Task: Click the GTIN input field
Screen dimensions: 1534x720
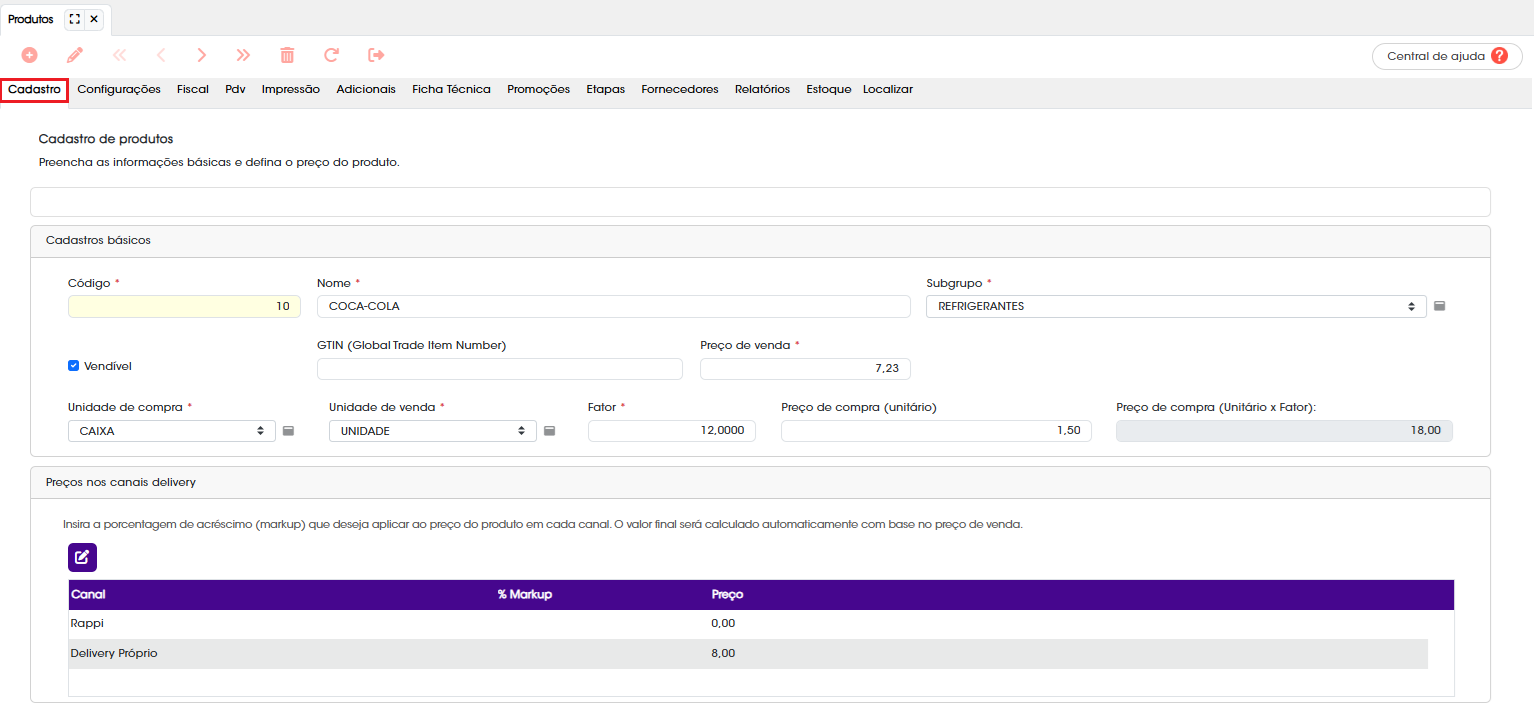Action: (500, 369)
